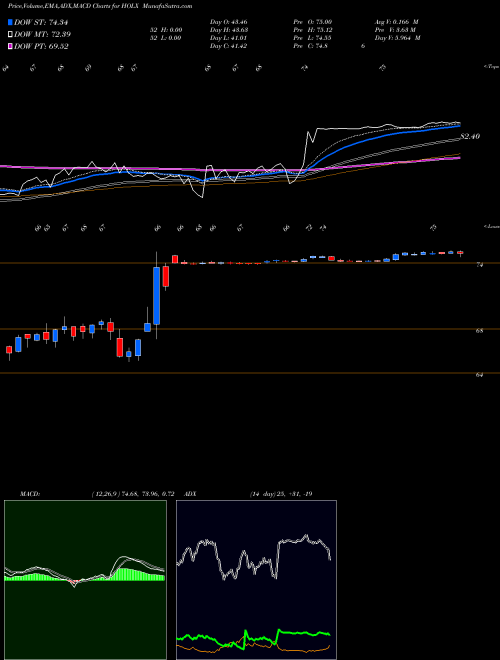500x660 pixels.
Task: Click the MACD: panel title
Action: click(x=29, y=494)
